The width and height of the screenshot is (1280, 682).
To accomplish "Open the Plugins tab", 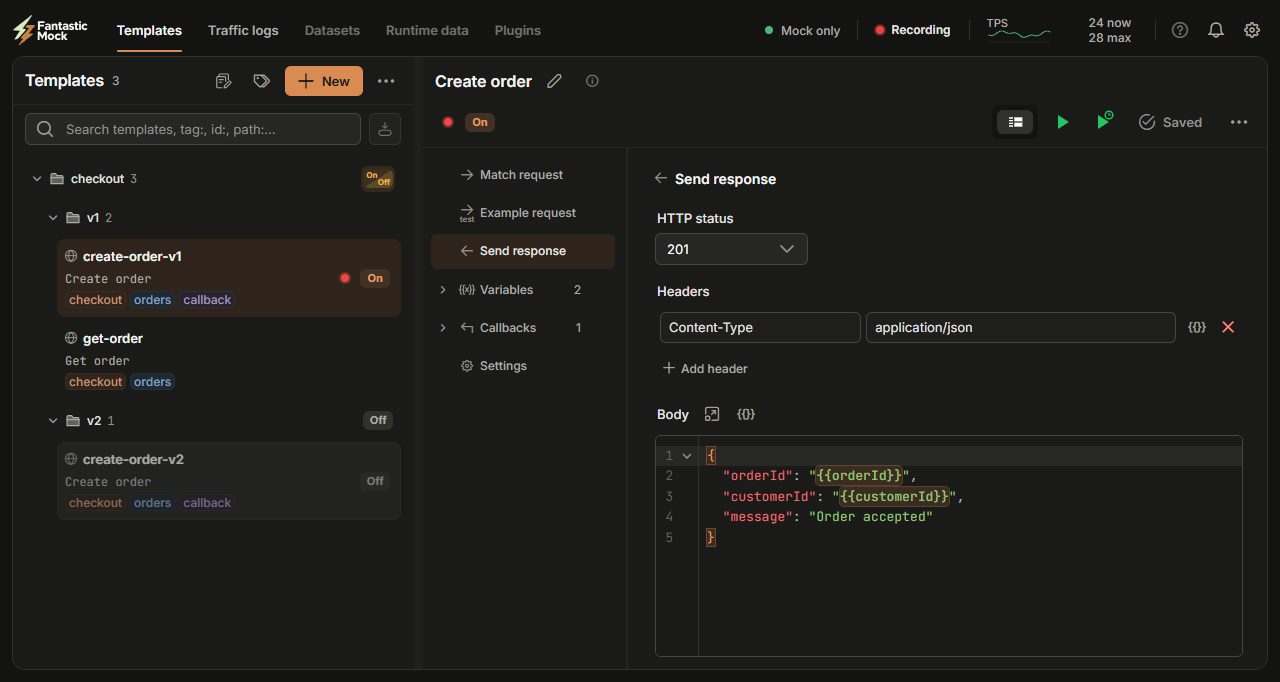I will click(x=518, y=30).
